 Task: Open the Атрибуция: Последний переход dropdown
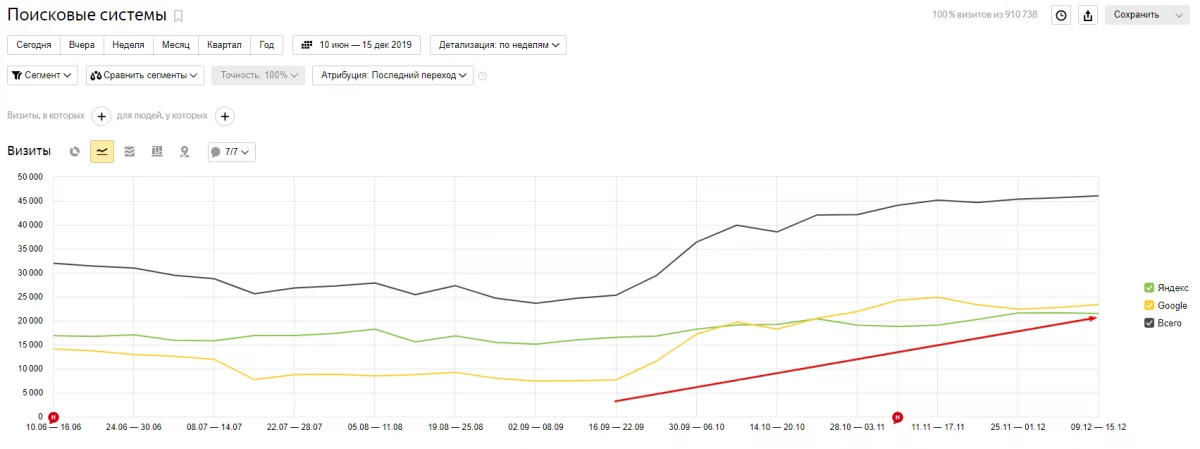[x=393, y=75]
